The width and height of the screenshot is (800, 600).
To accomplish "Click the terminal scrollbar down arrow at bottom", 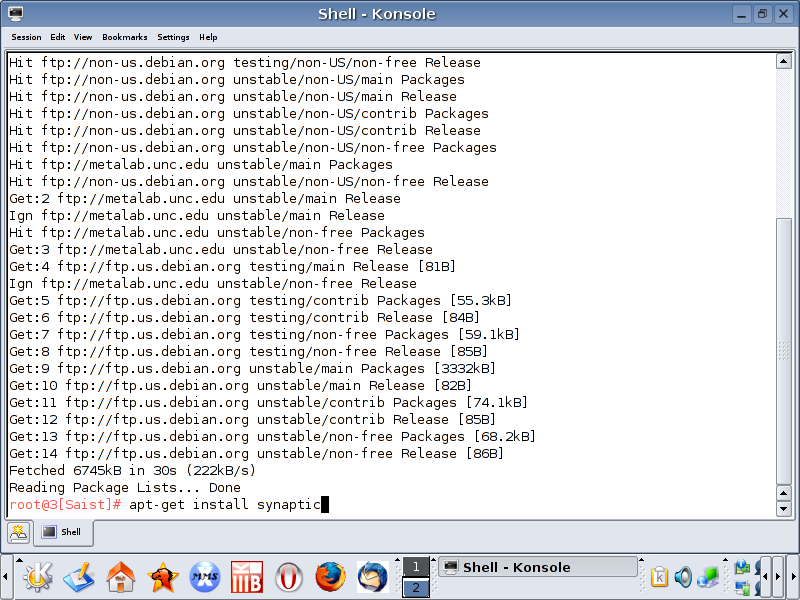I will click(x=784, y=508).
